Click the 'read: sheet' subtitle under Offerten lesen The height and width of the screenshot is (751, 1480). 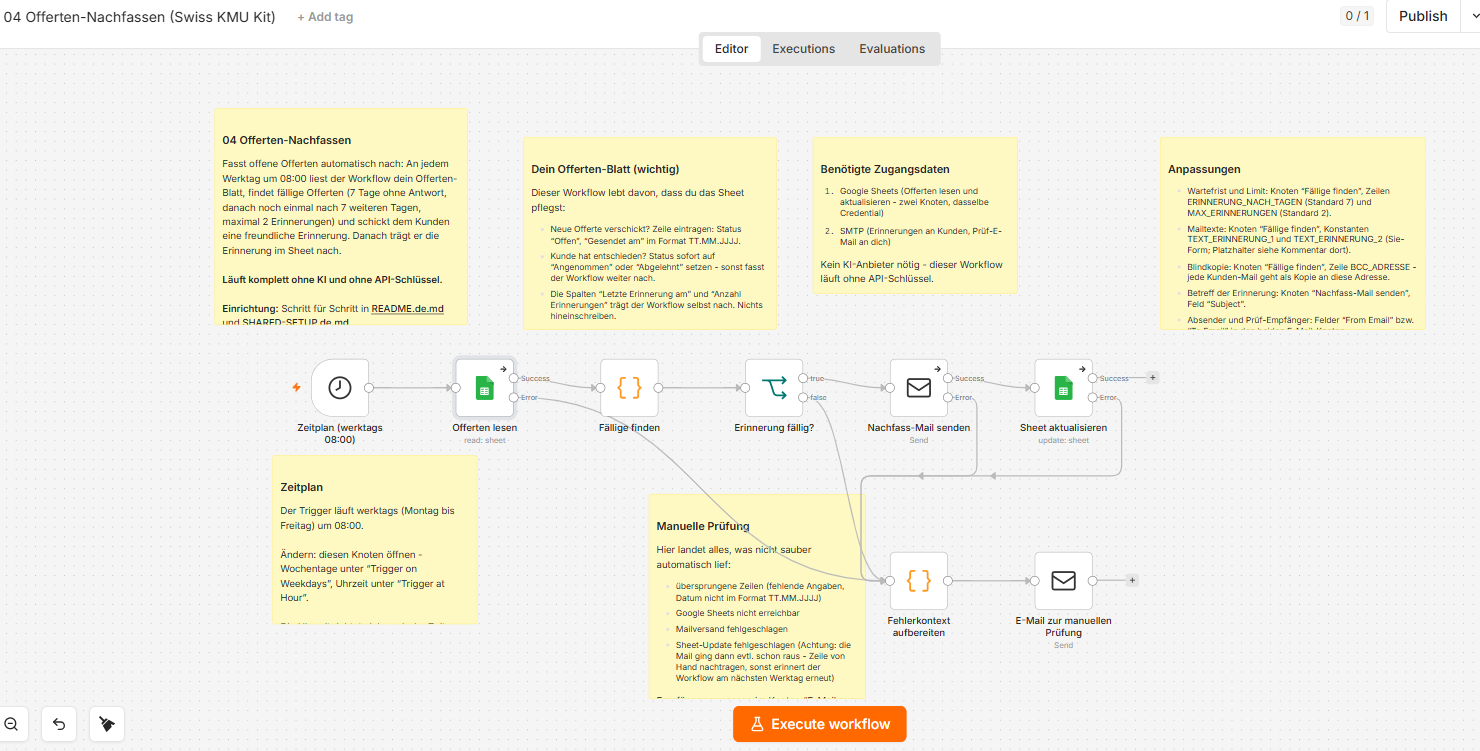484,440
